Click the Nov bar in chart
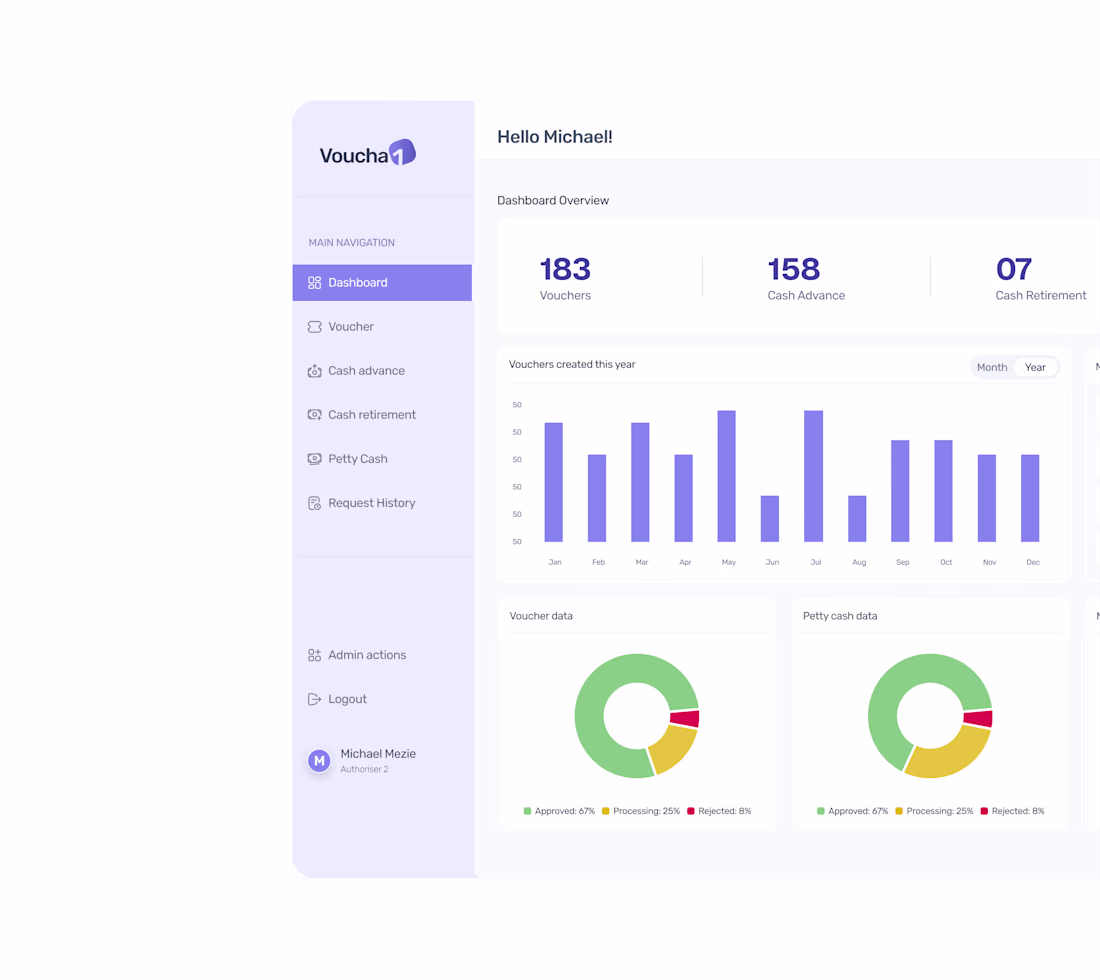 click(986, 499)
